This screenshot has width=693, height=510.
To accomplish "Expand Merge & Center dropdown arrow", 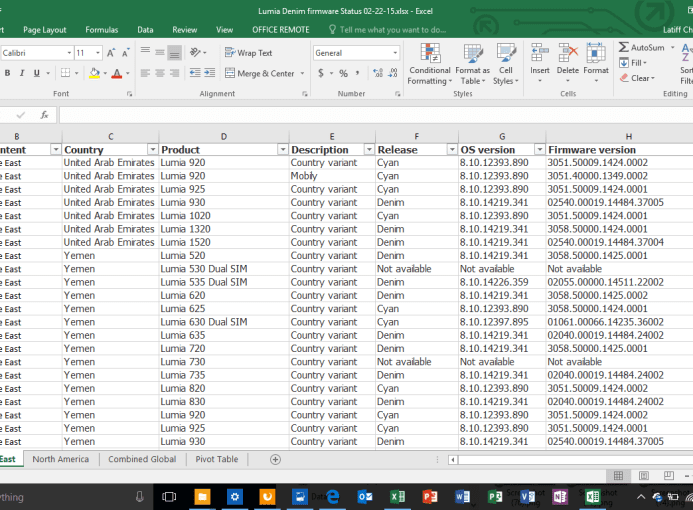I will (303, 73).
